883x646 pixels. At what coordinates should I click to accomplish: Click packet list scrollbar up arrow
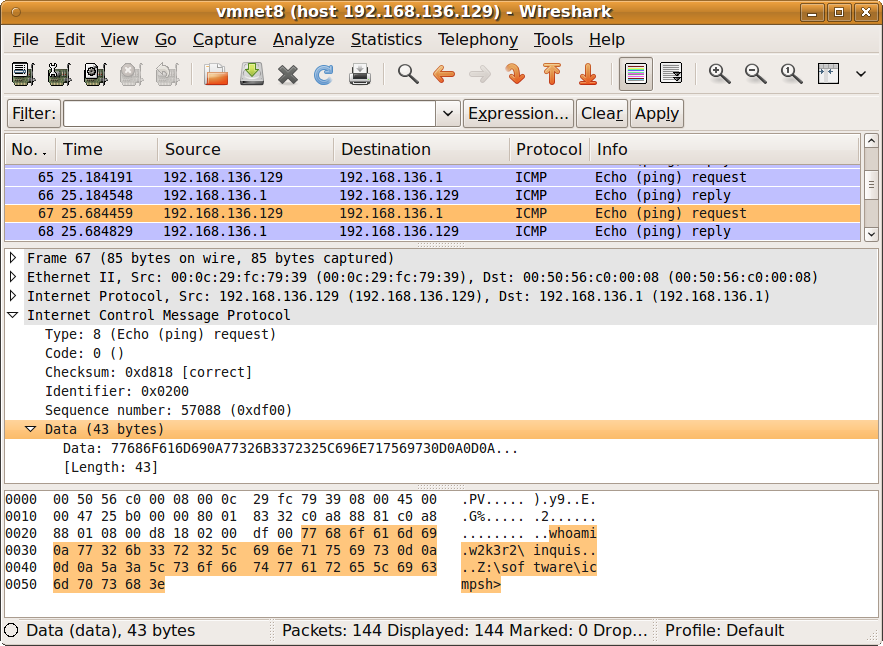tap(871, 141)
